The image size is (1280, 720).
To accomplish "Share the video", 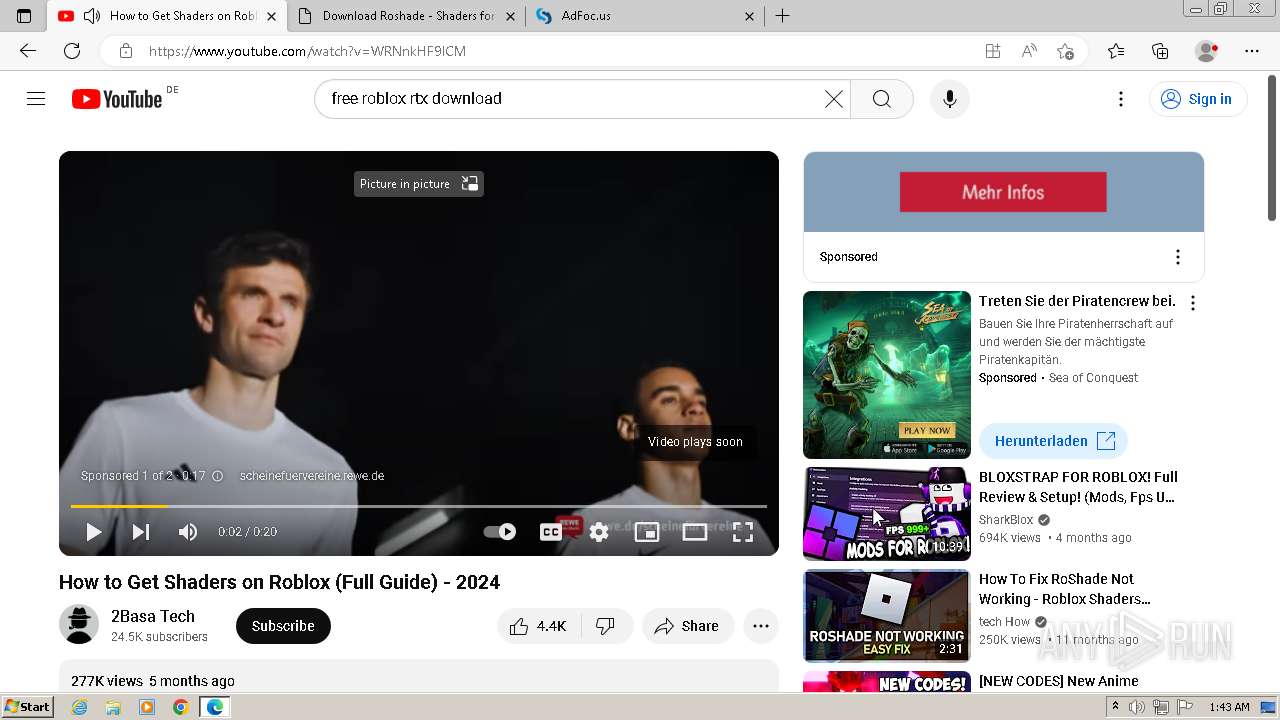I will tap(688, 626).
